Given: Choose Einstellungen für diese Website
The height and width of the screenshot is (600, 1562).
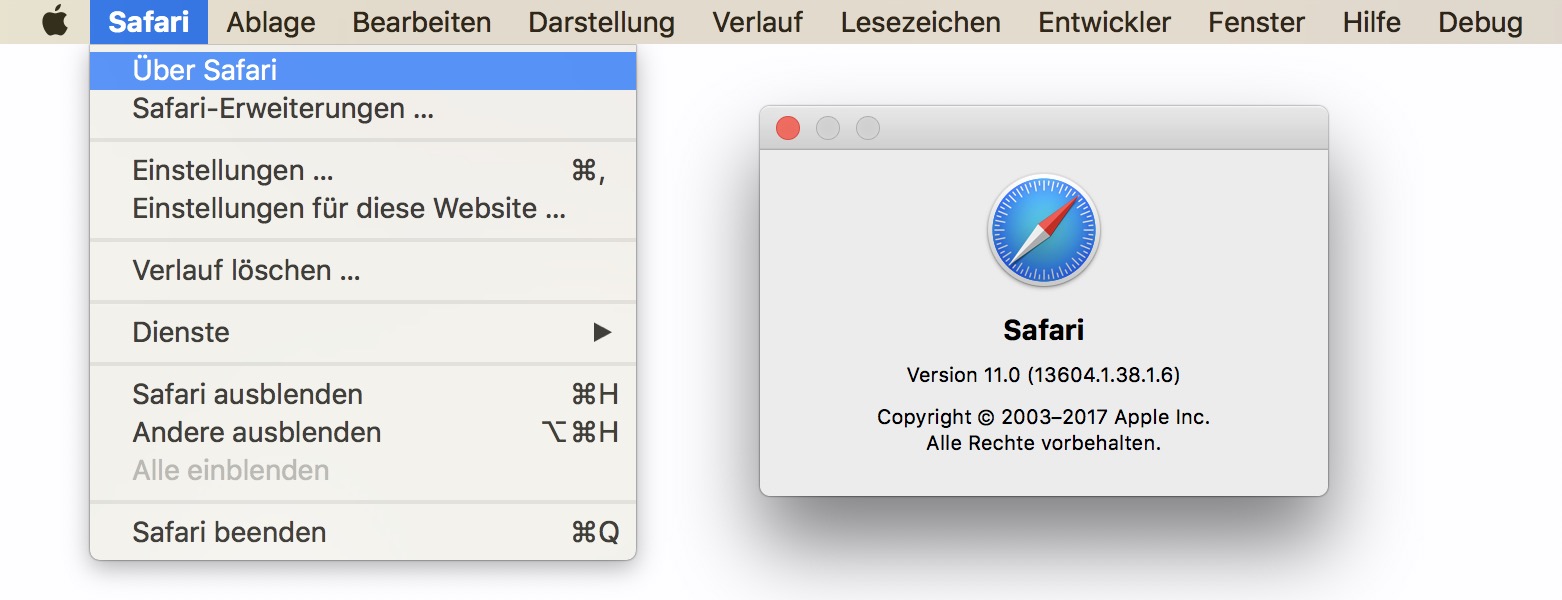Looking at the screenshot, I should click(349, 209).
